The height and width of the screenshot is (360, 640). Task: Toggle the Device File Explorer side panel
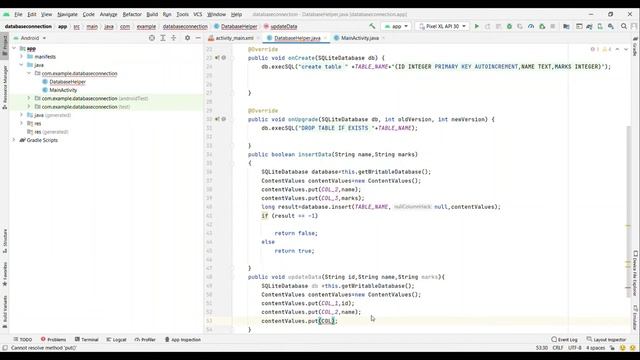635,273
